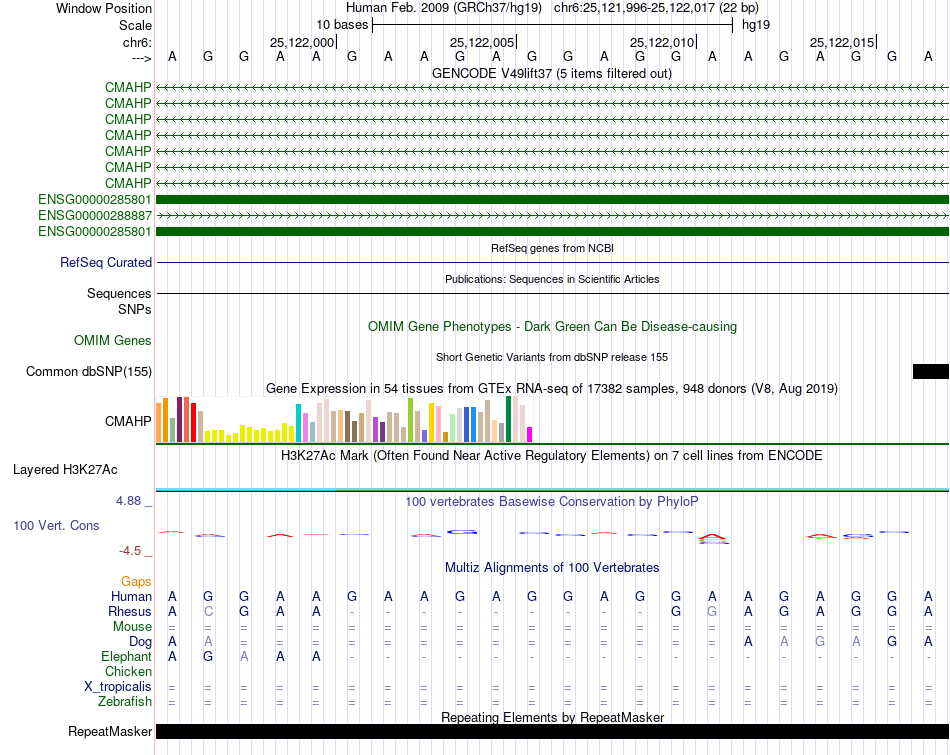Click the Human species label
Screen dimensions: 950x755
tap(131, 596)
